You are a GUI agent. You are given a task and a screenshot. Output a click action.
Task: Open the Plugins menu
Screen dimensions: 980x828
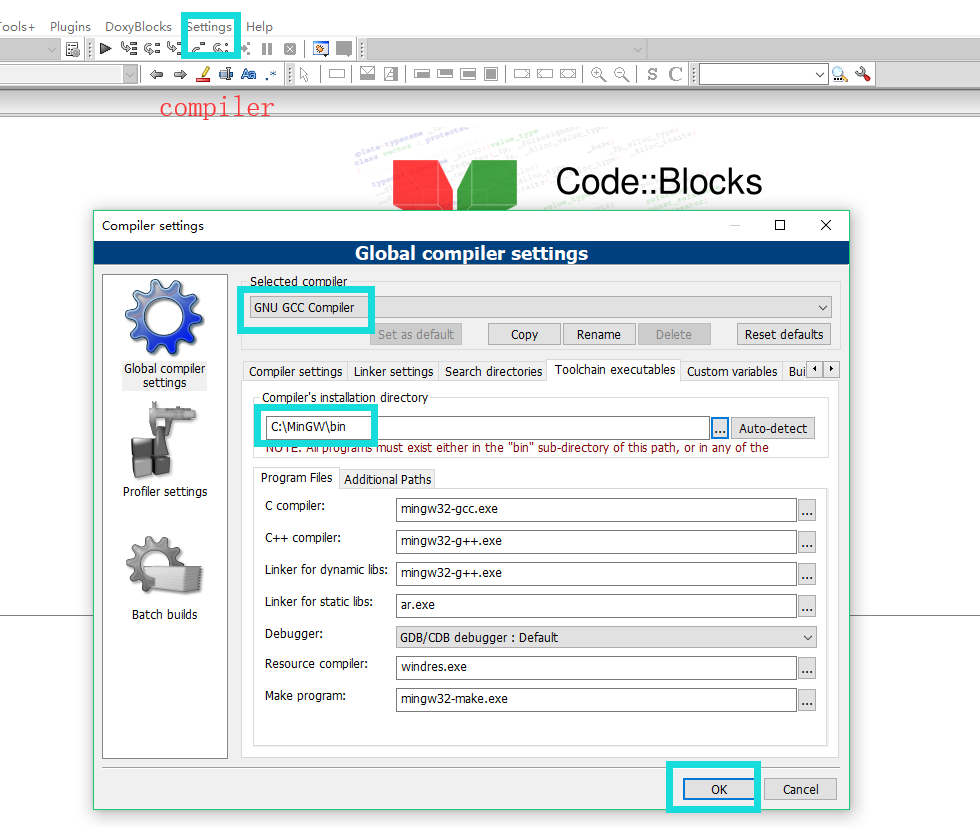pyautogui.click(x=70, y=27)
